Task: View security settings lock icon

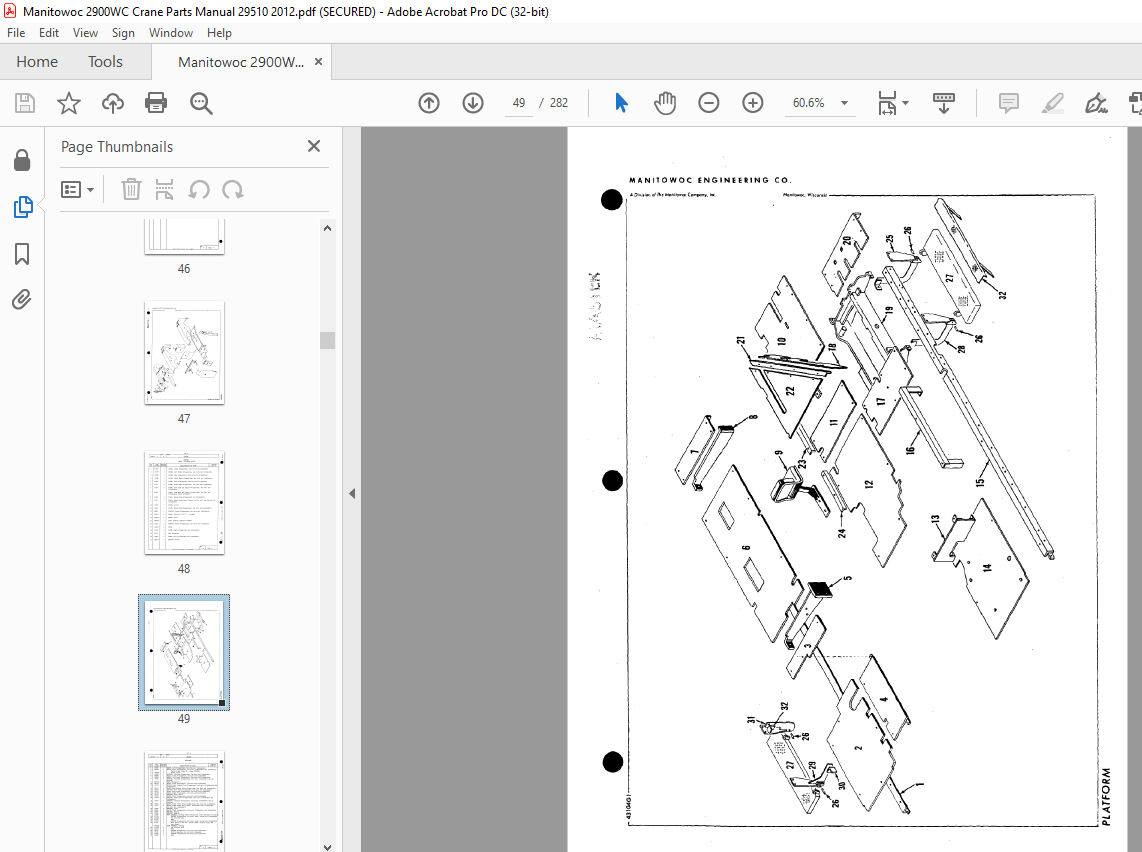Action: point(22,160)
